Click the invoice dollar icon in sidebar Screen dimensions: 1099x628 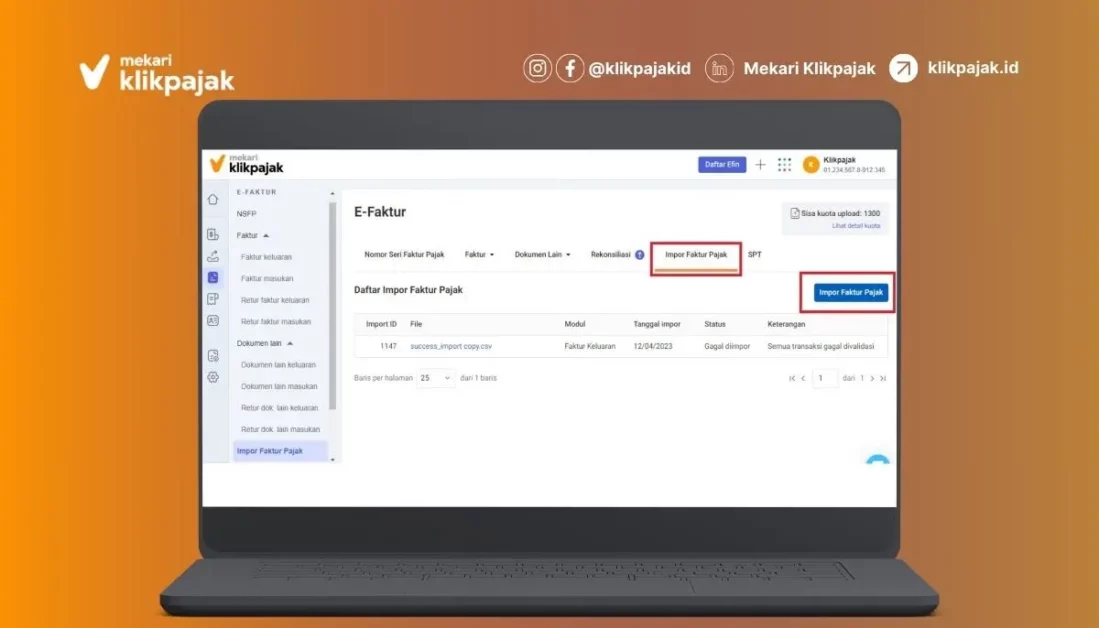coord(213,234)
